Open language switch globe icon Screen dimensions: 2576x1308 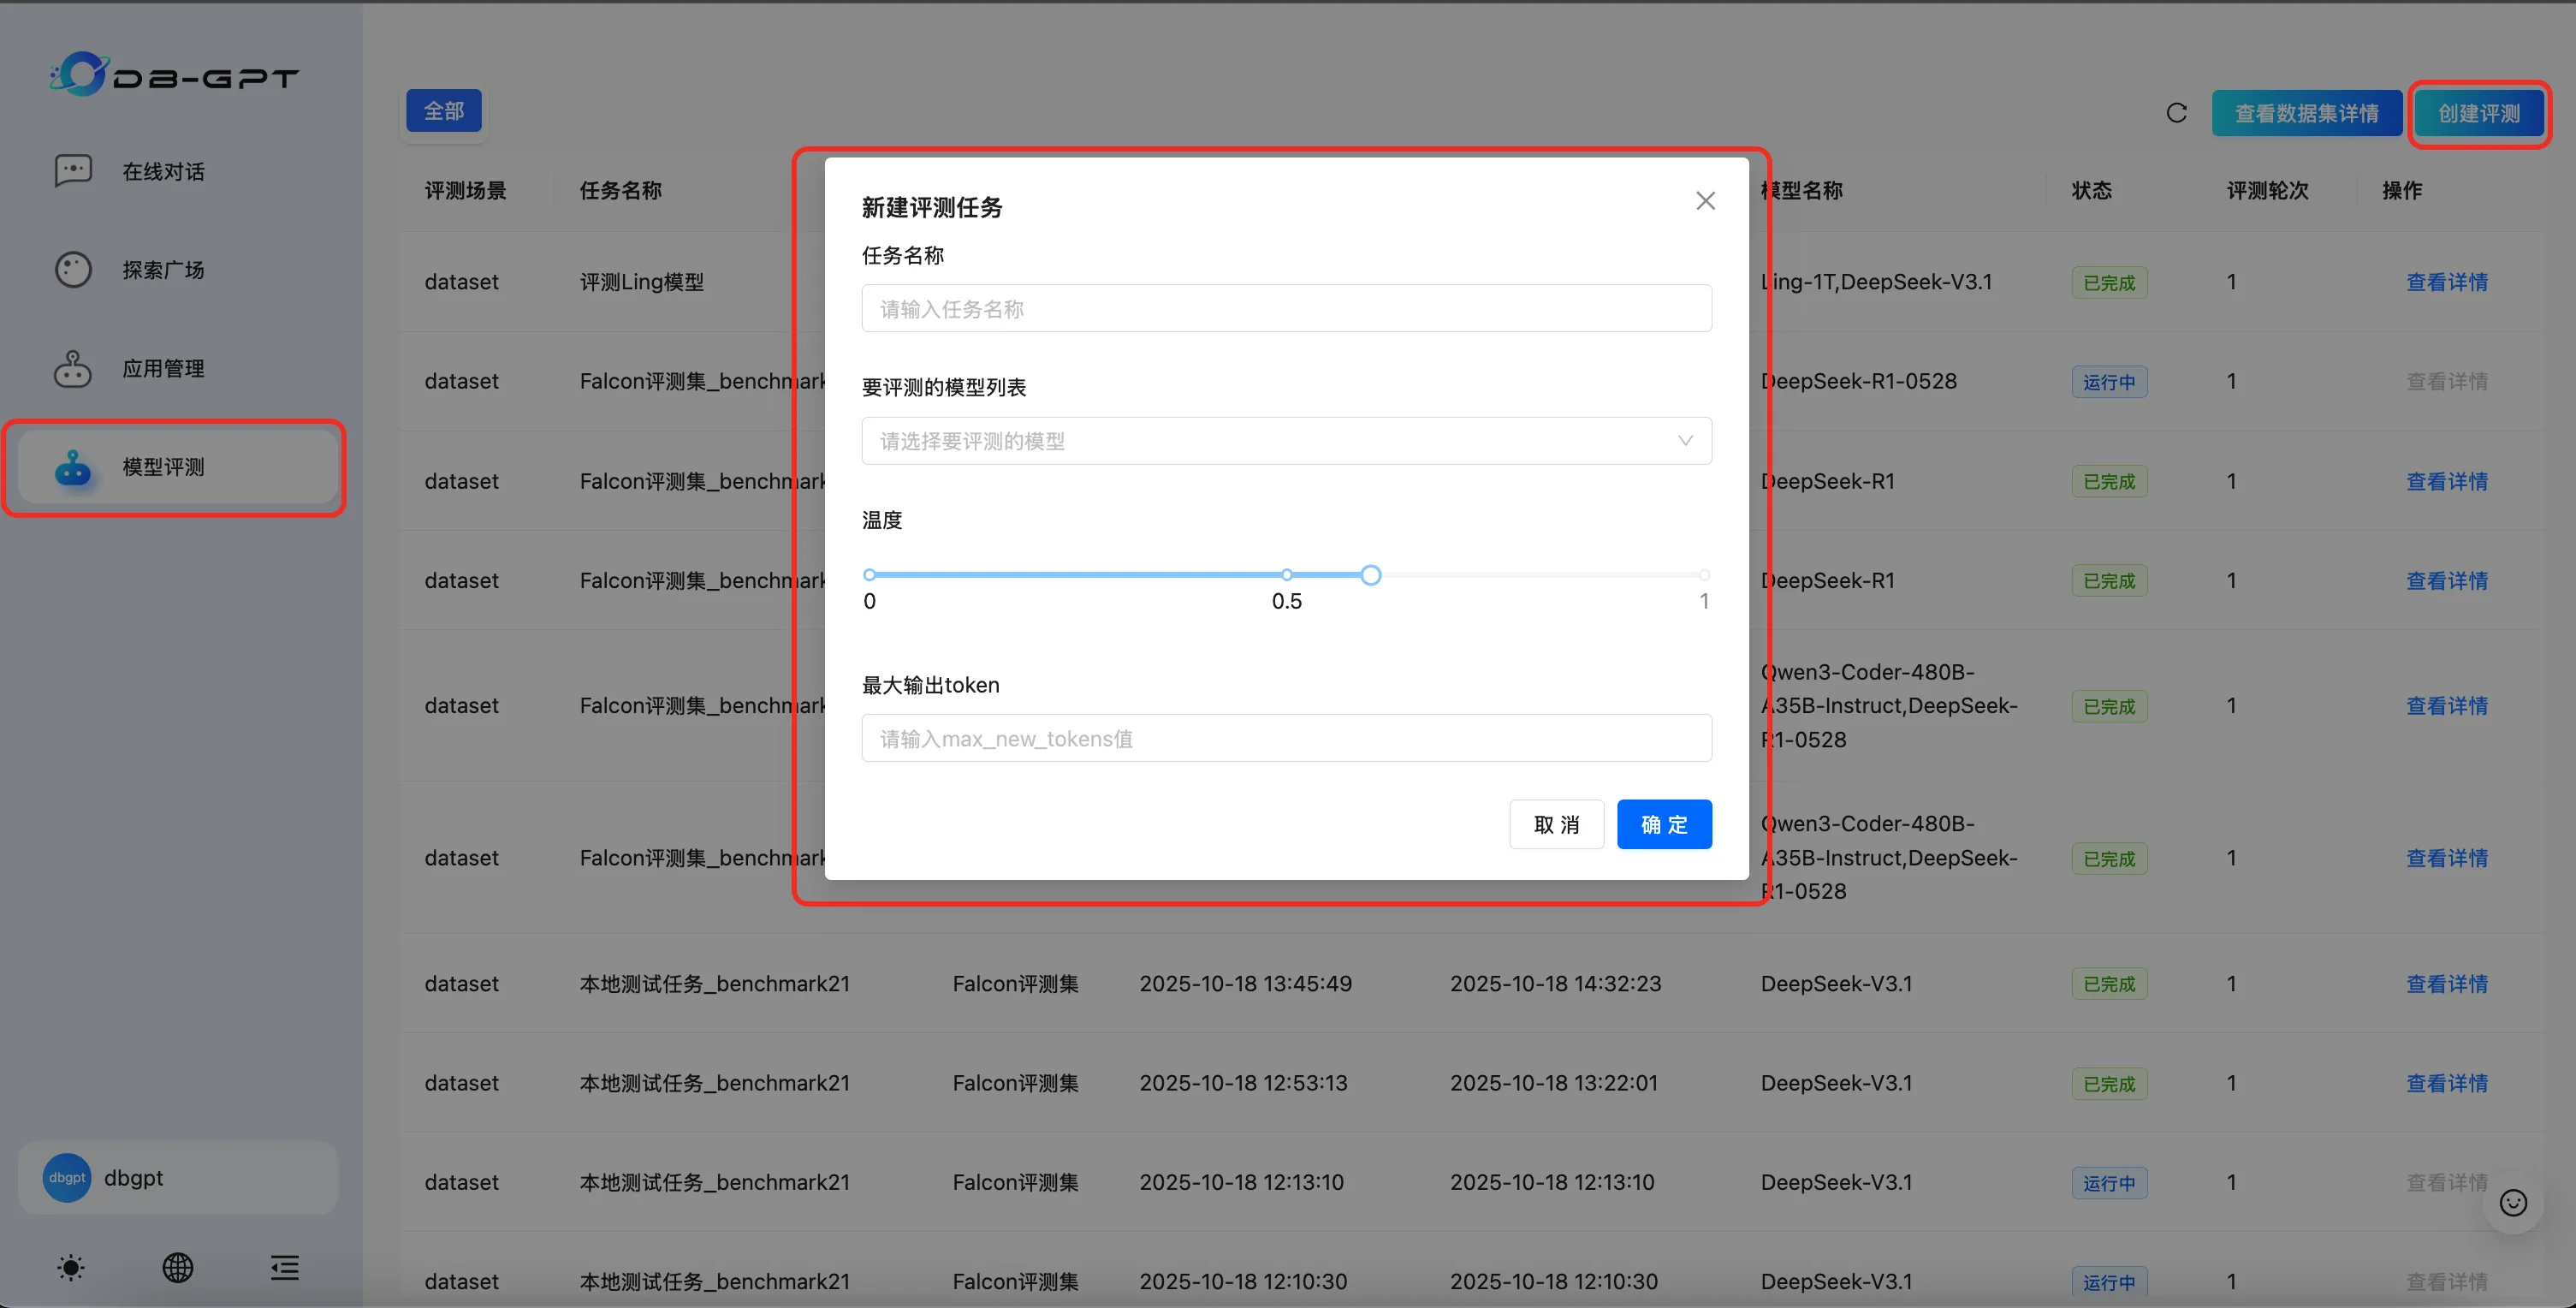coord(178,1268)
